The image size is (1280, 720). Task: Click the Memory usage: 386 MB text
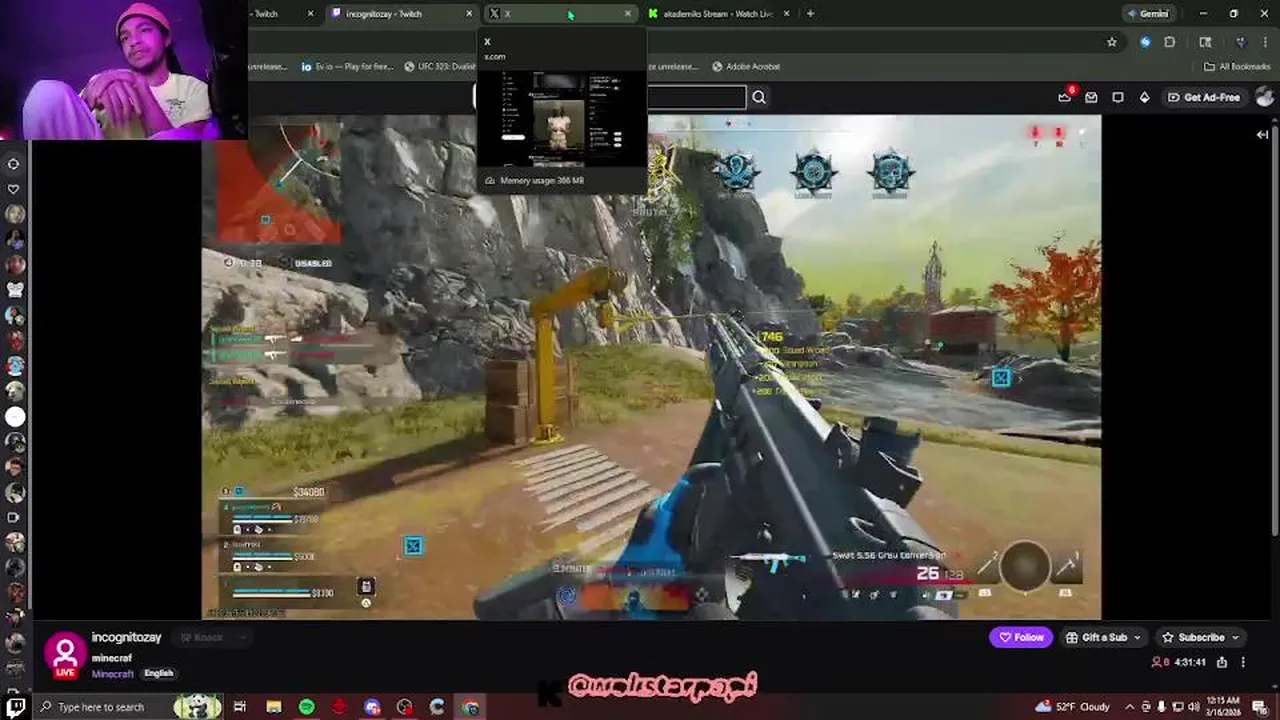pyautogui.click(x=542, y=181)
